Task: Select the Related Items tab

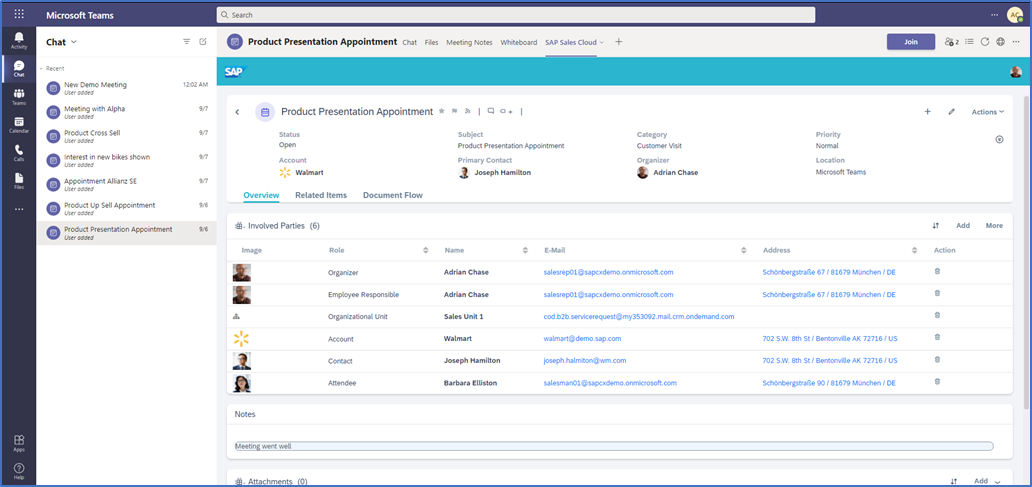Action: click(321, 195)
